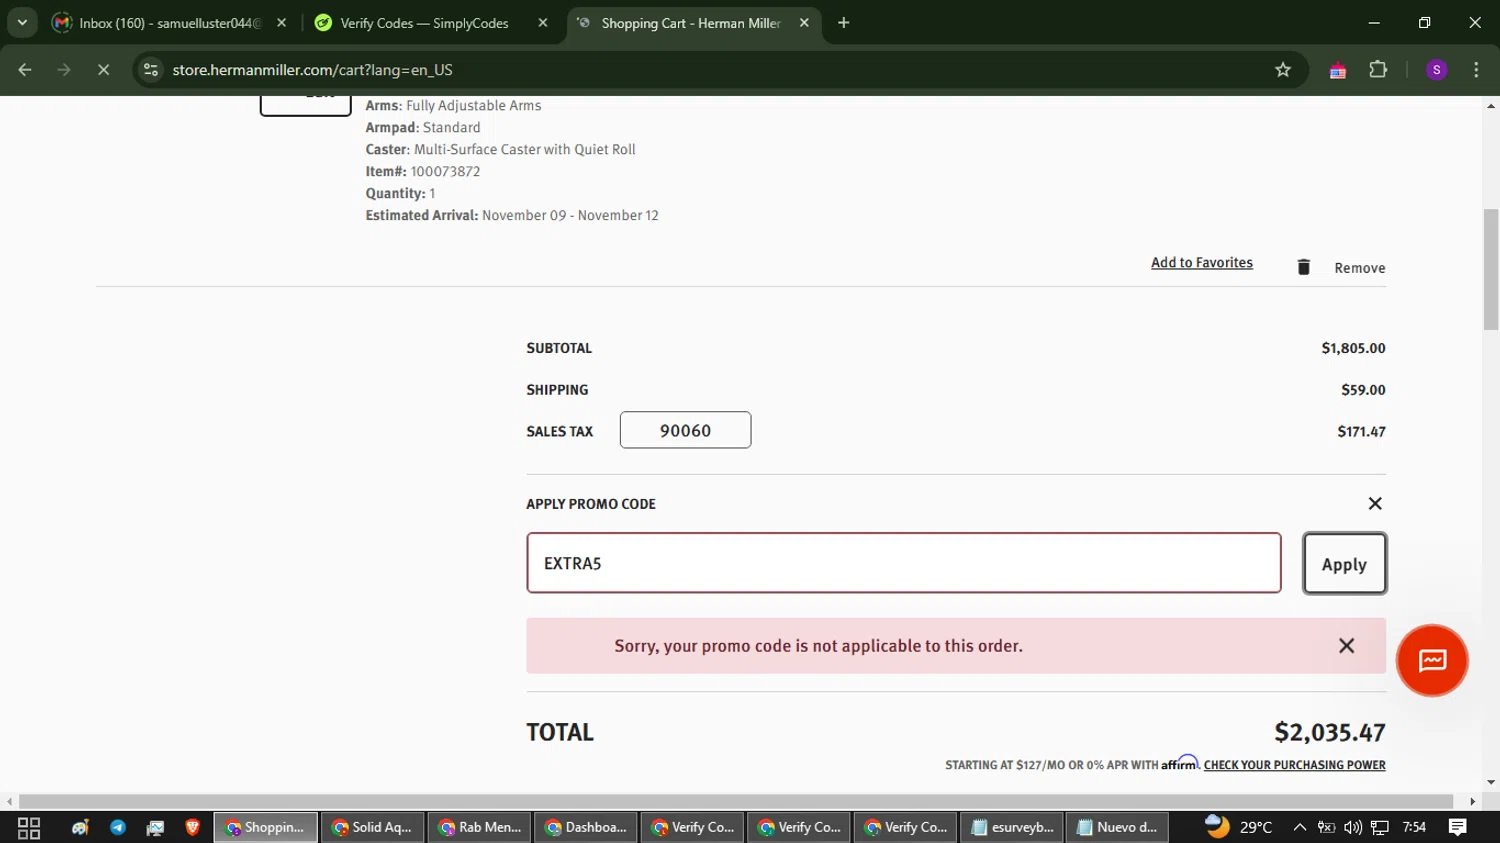1500x843 pixels.
Task: Open the notification center icon
Action: (1458, 827)
